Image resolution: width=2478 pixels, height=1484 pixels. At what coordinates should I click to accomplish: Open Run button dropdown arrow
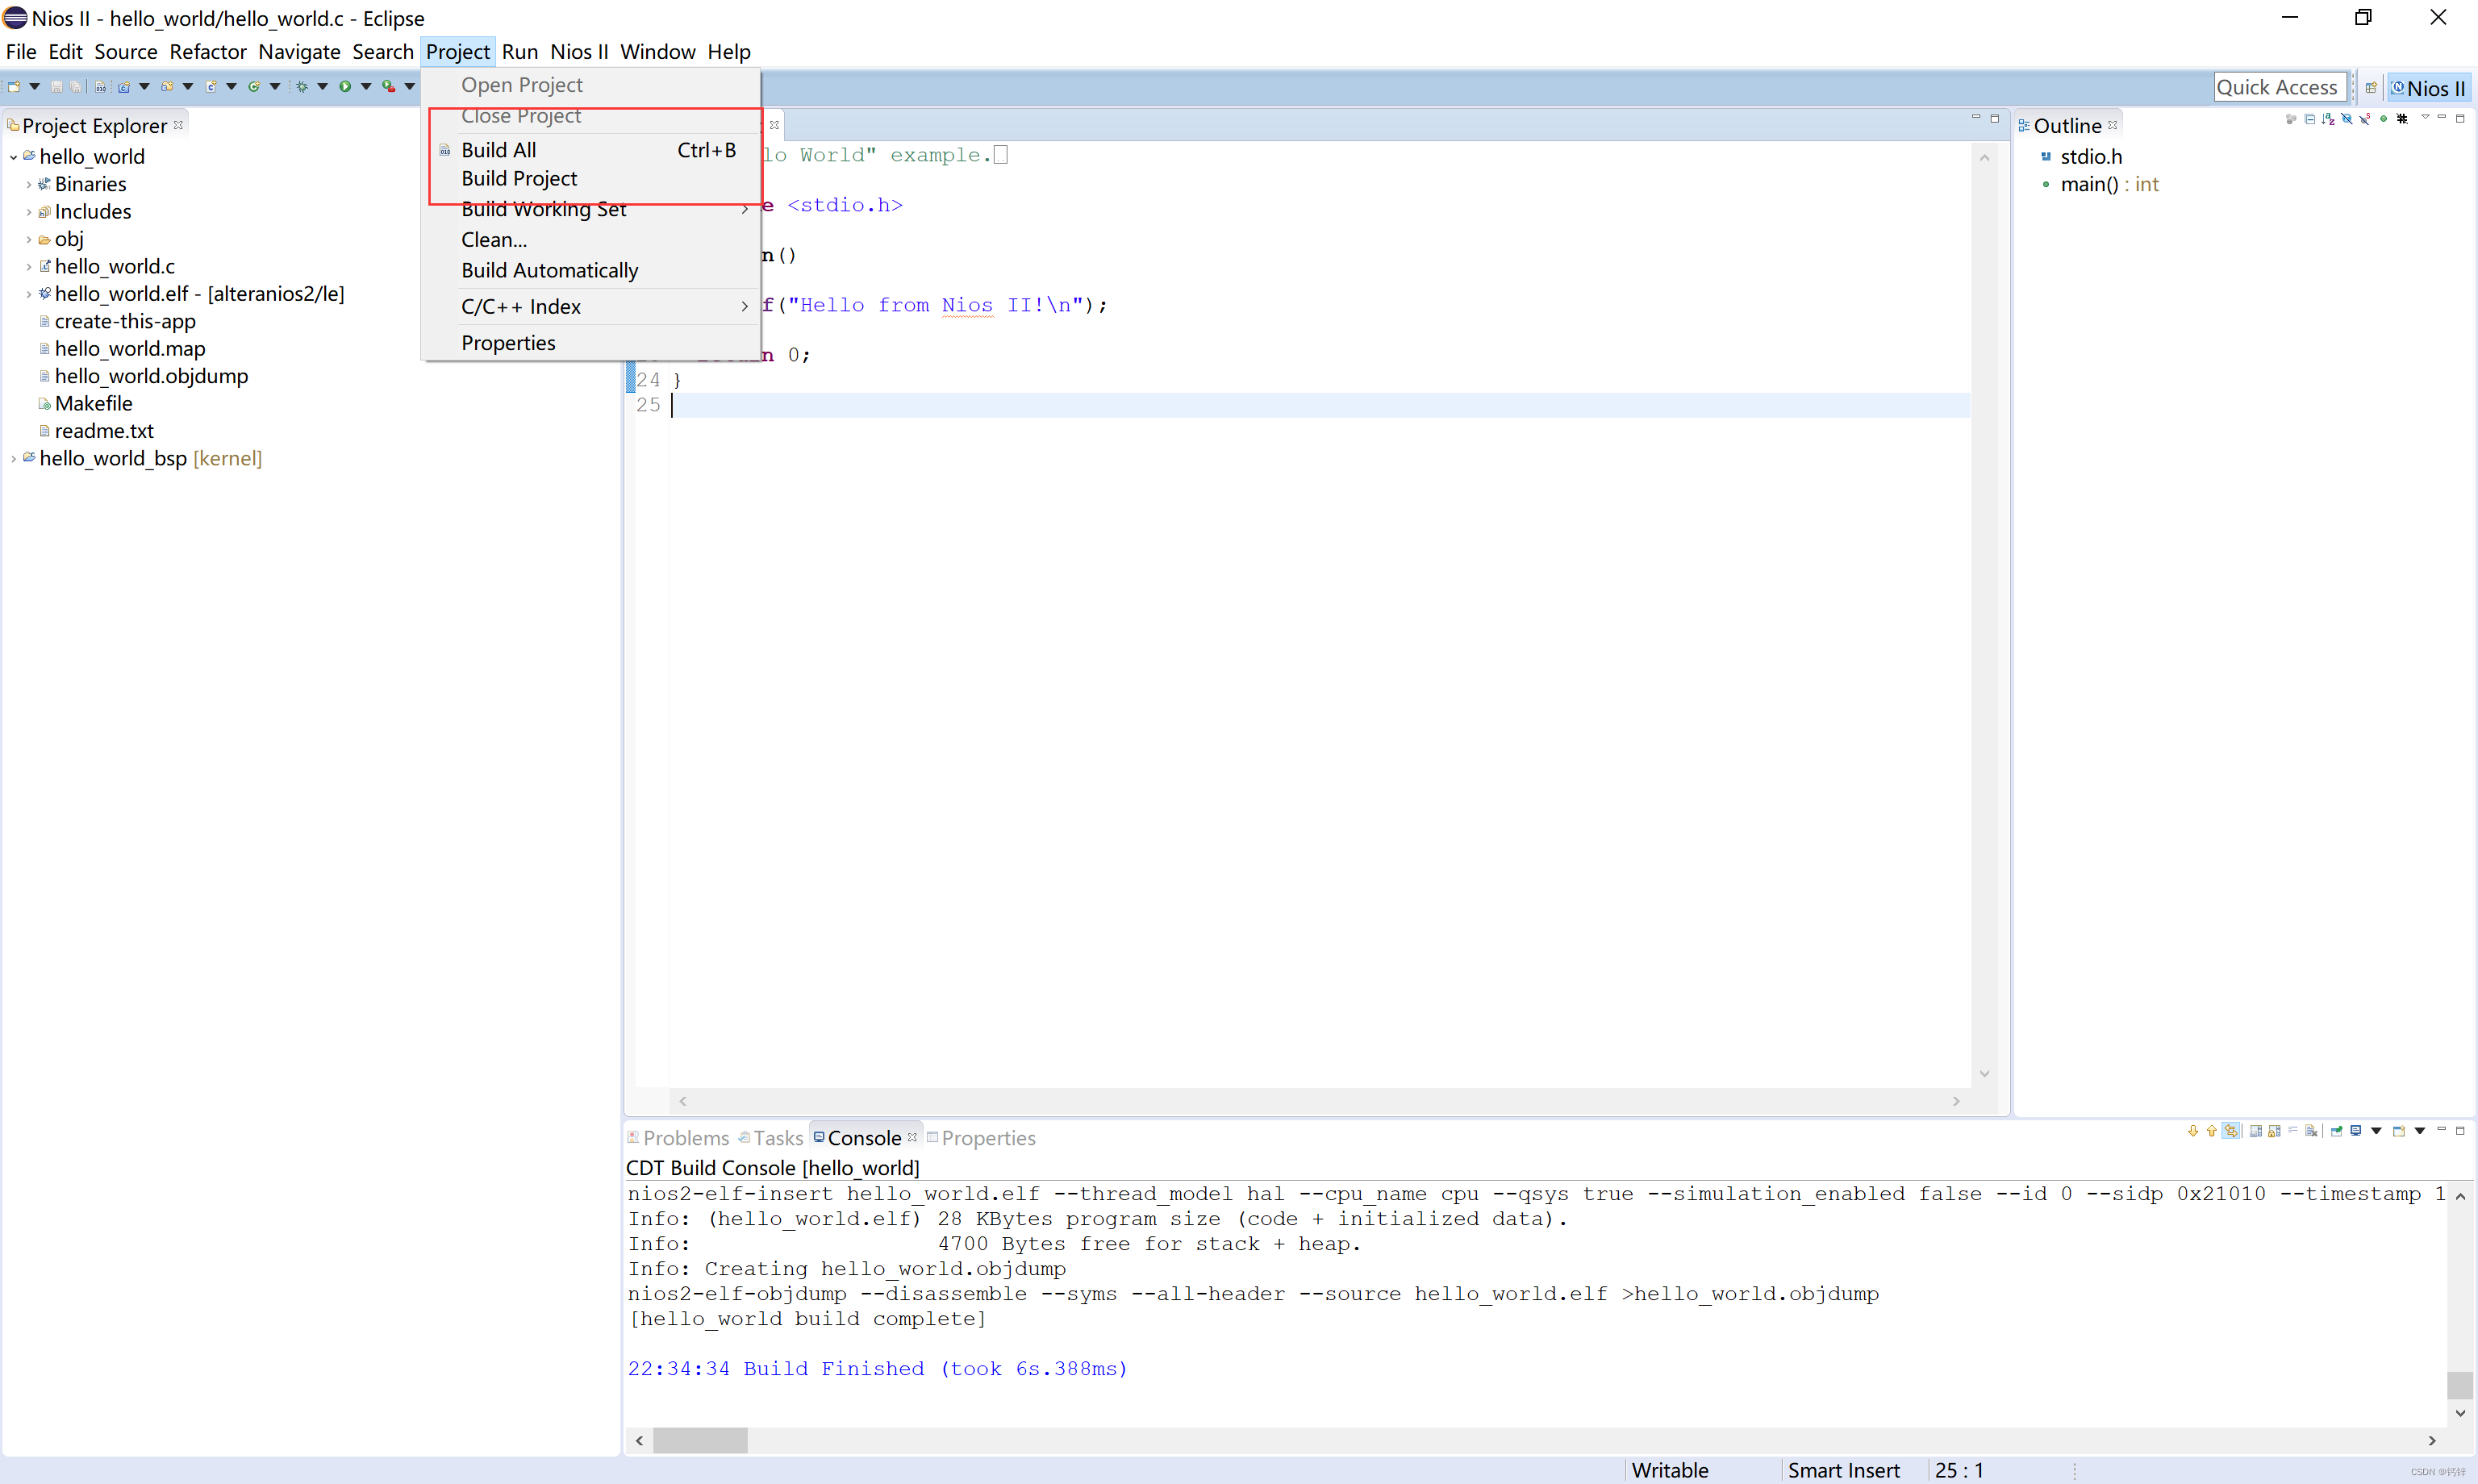coord(367,87)
